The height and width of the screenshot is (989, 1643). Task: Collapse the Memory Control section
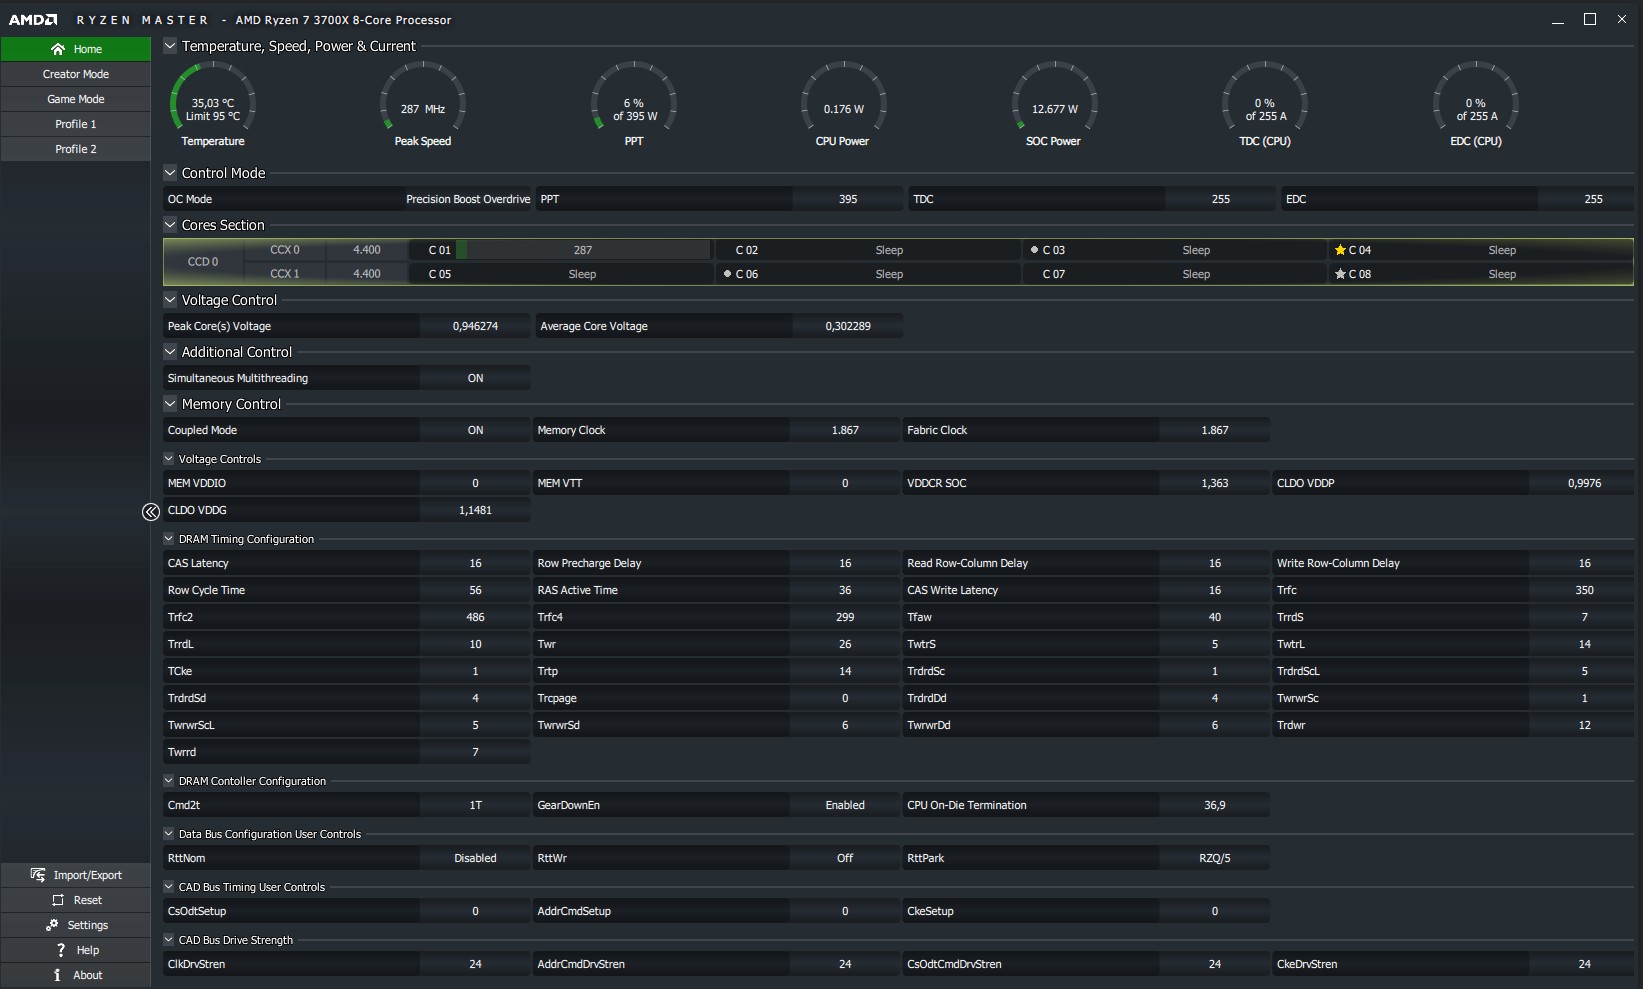pos(170,404)
